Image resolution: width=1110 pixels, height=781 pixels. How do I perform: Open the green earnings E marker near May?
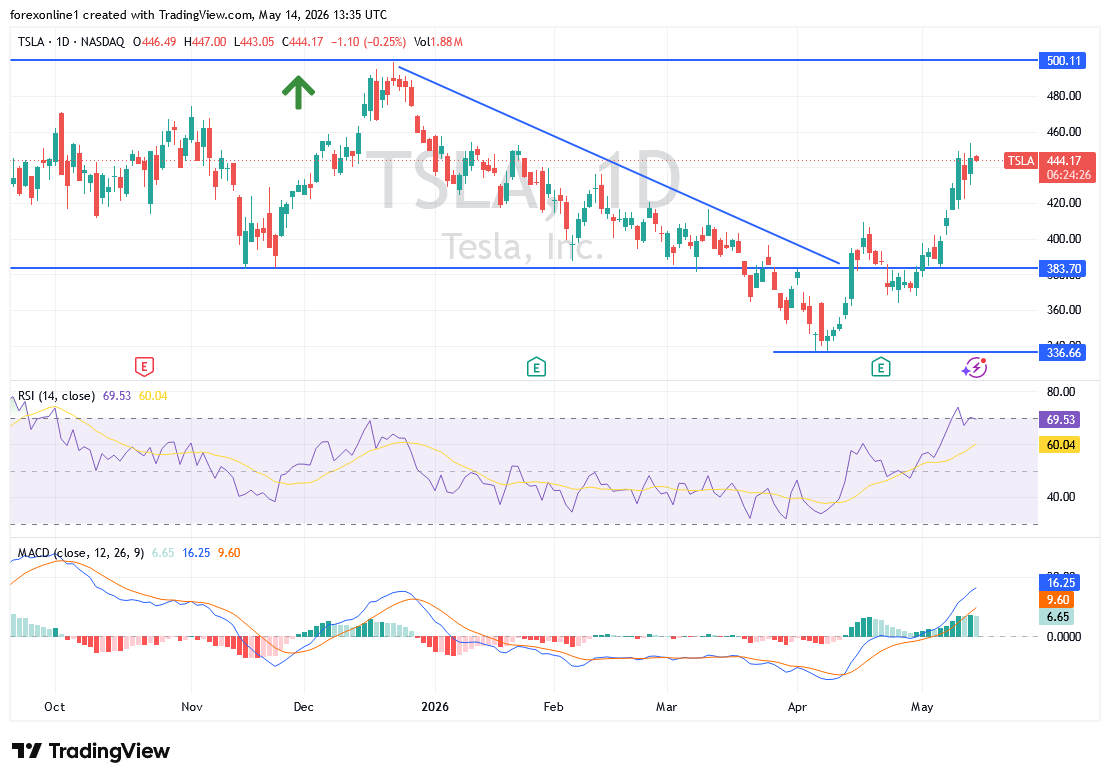[881, 367]
